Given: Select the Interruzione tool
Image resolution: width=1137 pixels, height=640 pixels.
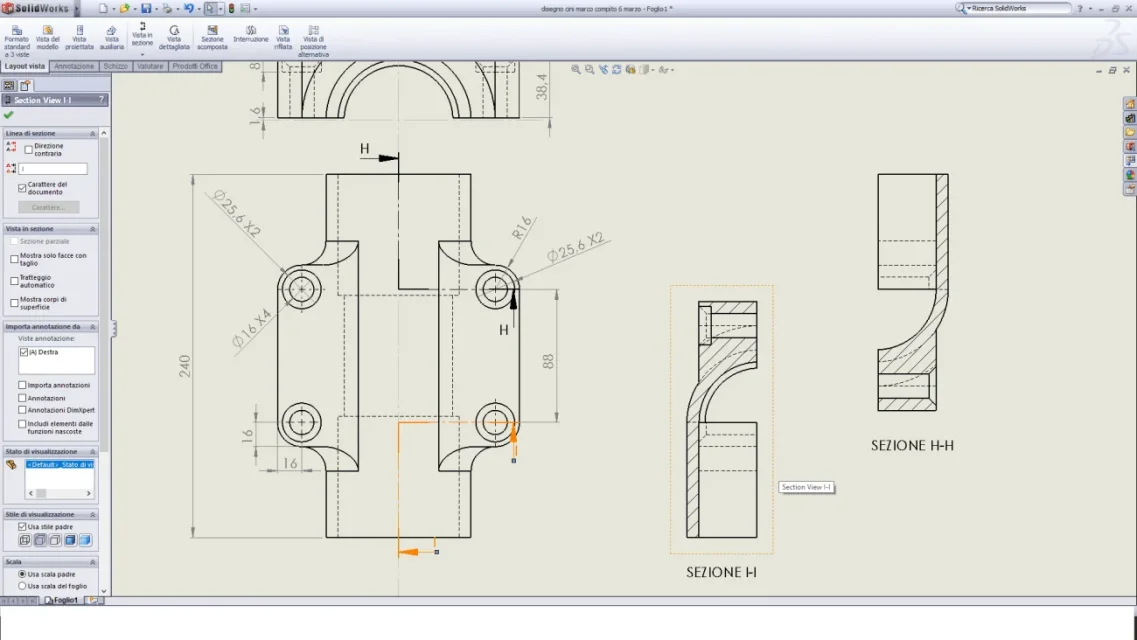Looking at the screenshot, I should pos(251,34).
